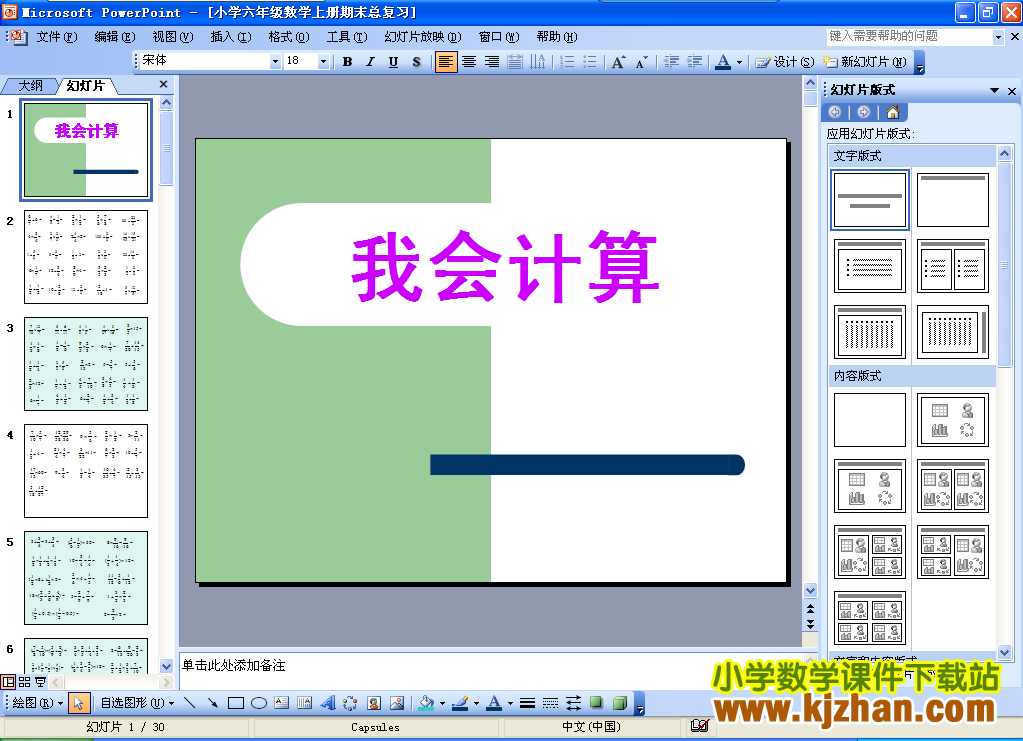Viewport: 1023px width, 741px height.
Task: Click the 设计 button
Action: point(785,62)
